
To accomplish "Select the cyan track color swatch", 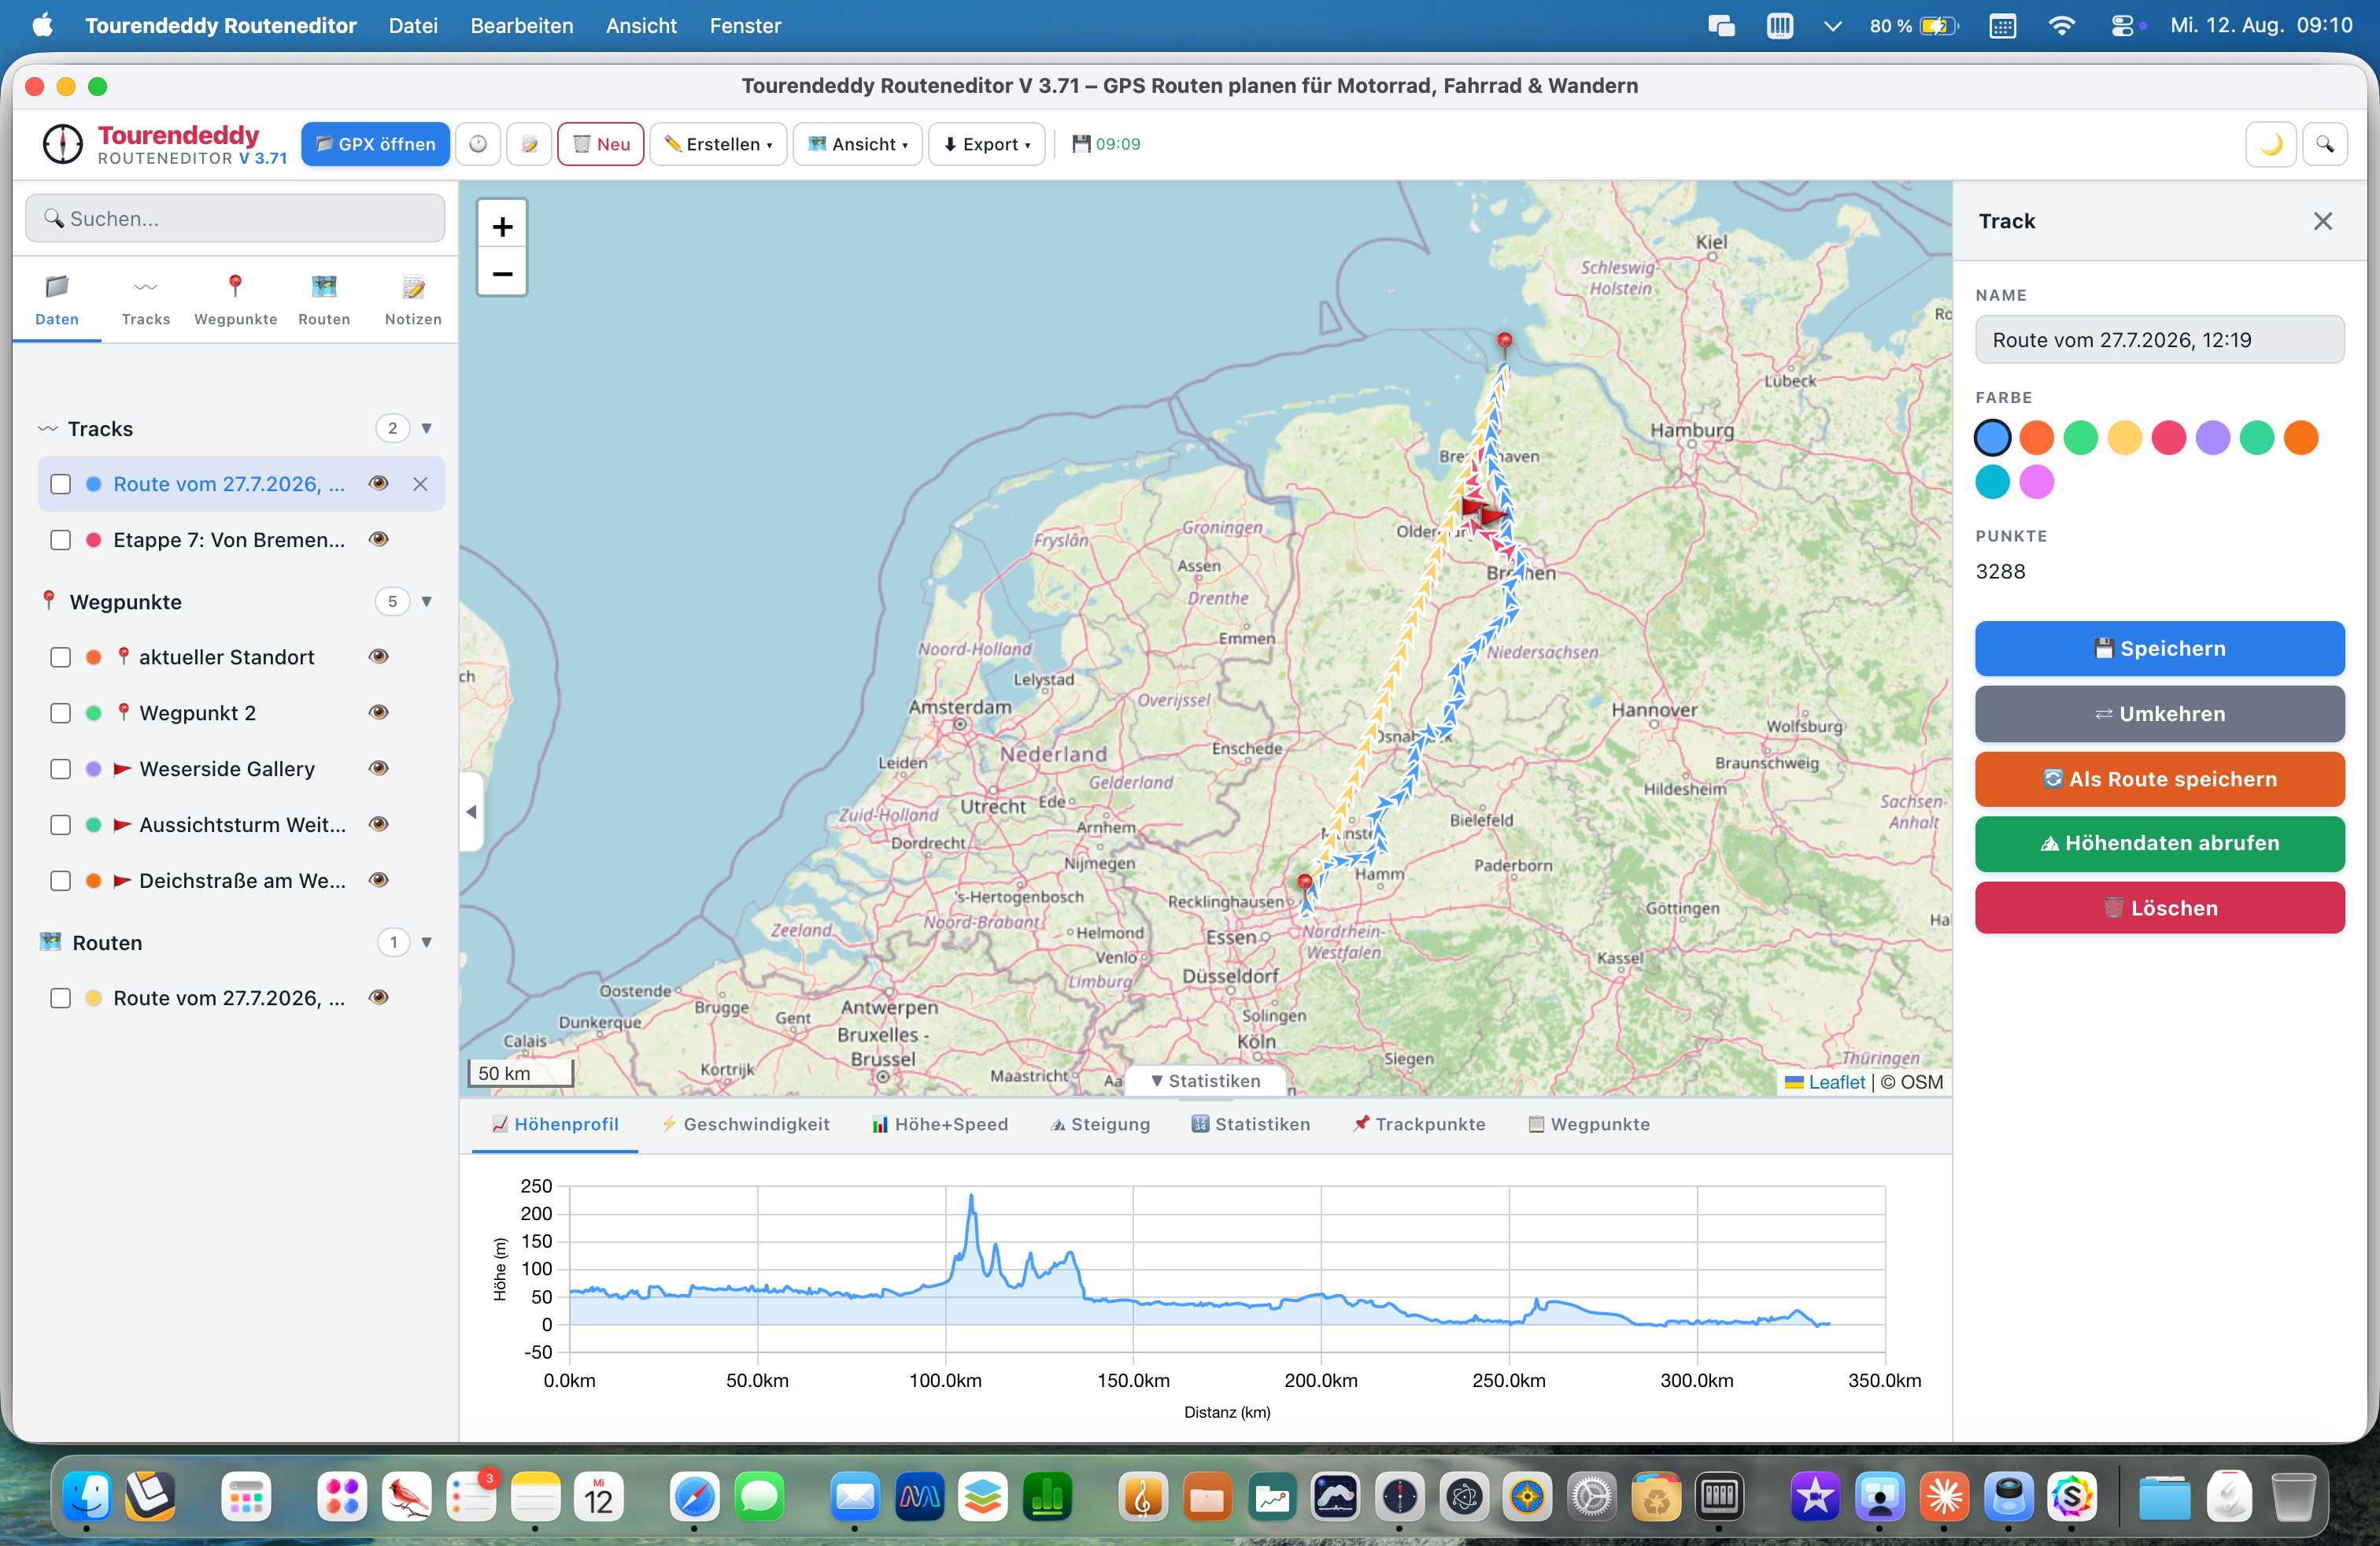I will point(1992,482).
